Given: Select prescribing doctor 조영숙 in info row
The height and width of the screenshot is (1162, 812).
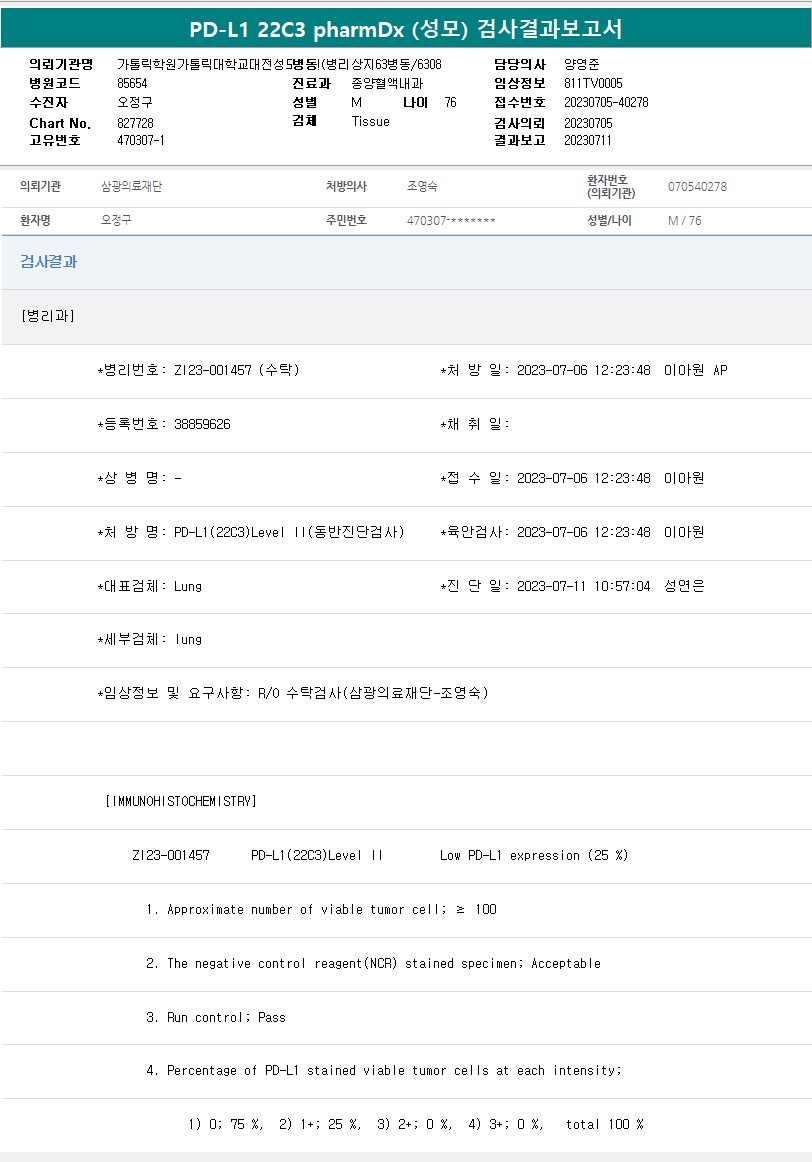Looking at the screenshot, I should (x=422, y=187).
